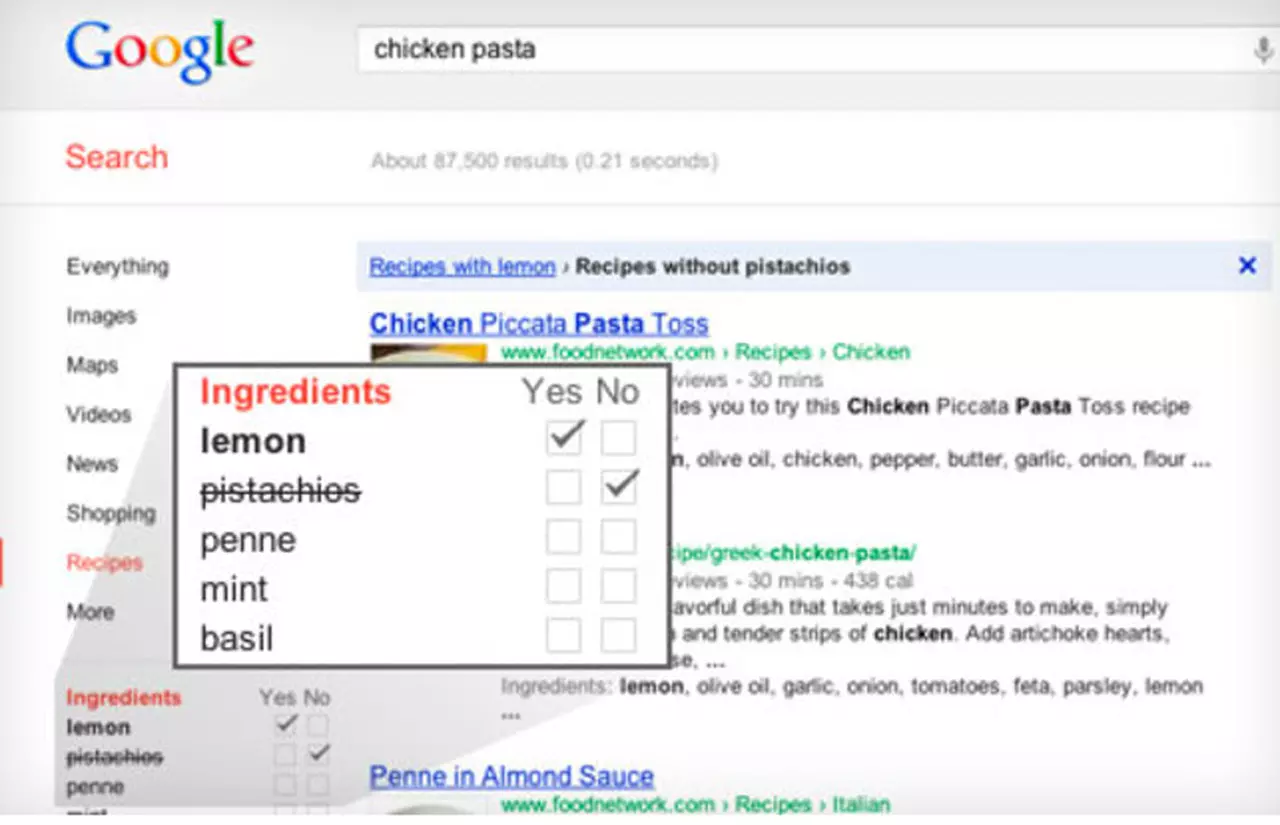
Task: Click the chicken pasta search field
Action: pyautogui.click(x=800, y=49)
